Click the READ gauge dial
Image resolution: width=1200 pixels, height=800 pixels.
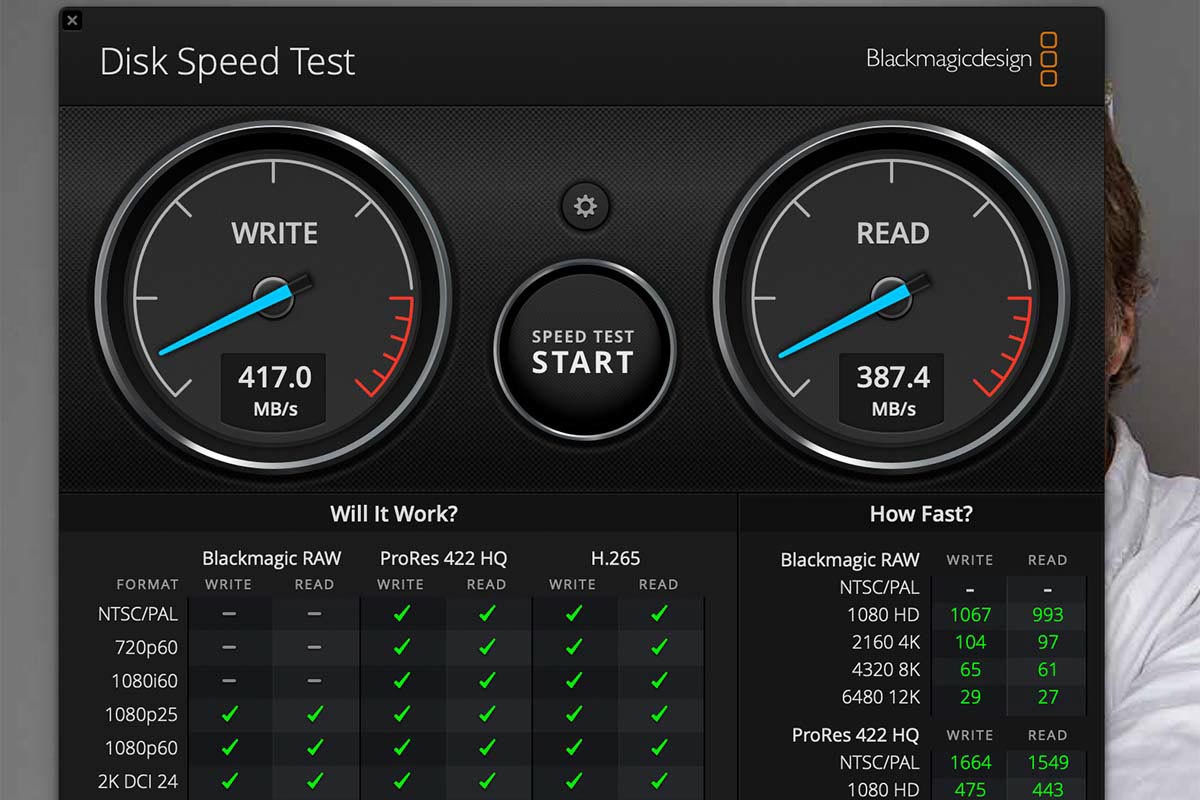(x=892, y=296)
